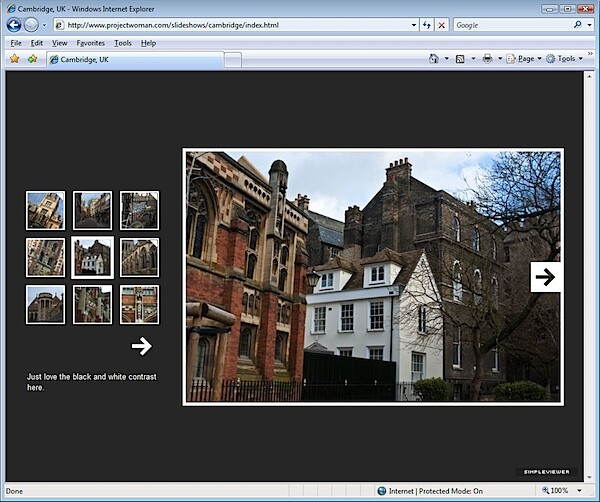Click the Home icon in command bar
Image resolution: width=600 pixels, height=502 pixels.
tap(434, 59)
